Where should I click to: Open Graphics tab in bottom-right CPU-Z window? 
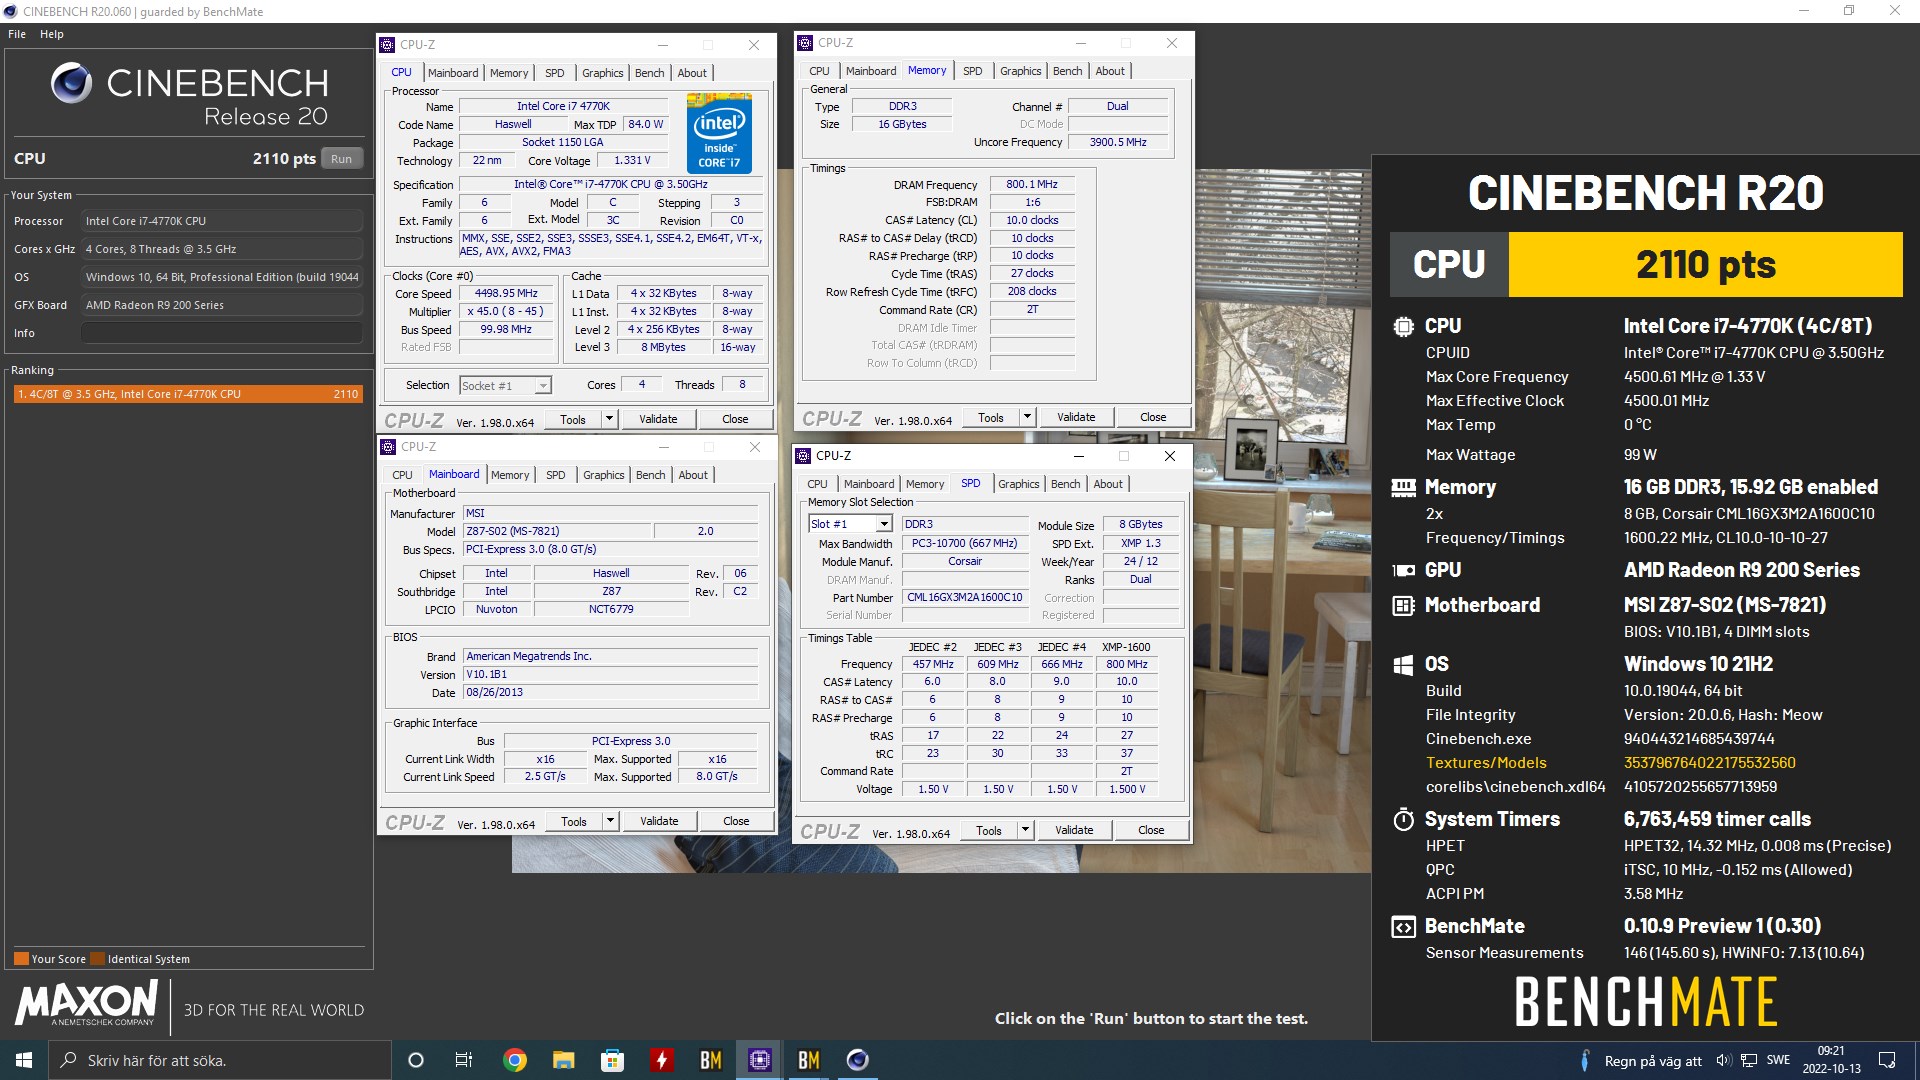tap(1018, 484)
